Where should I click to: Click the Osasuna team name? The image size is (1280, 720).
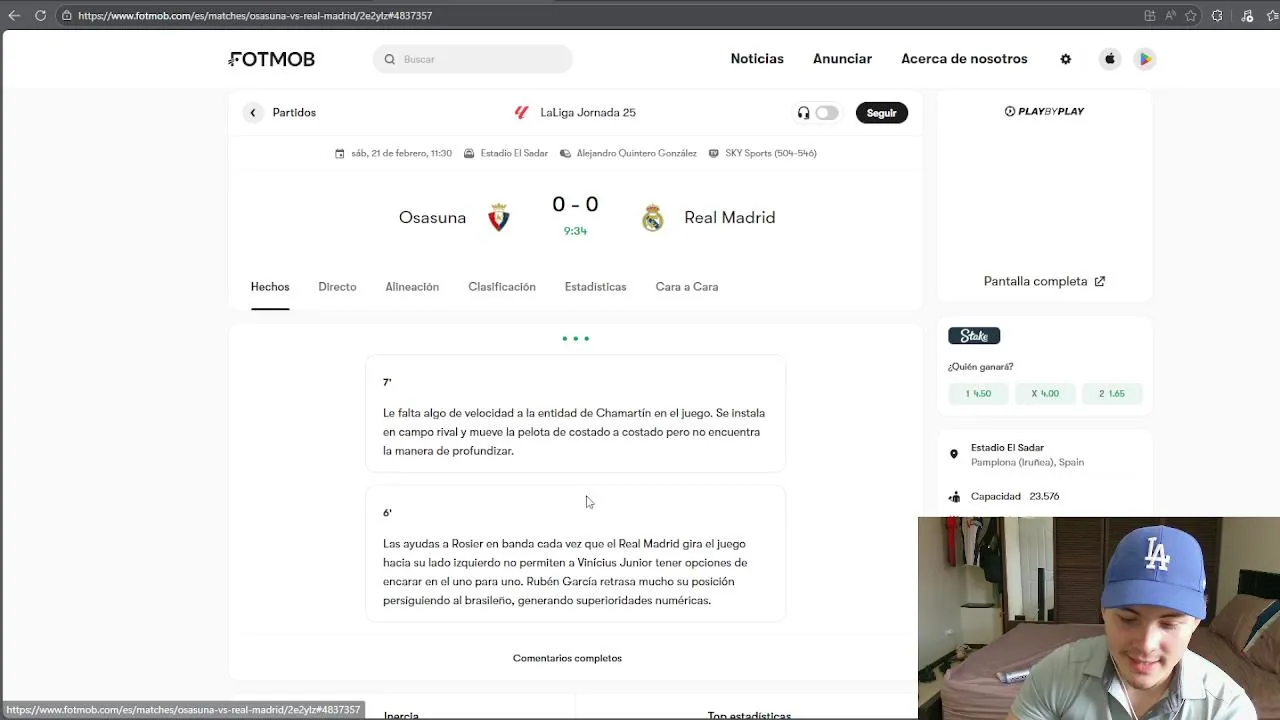pyautogui.click(x=432, y=218)
